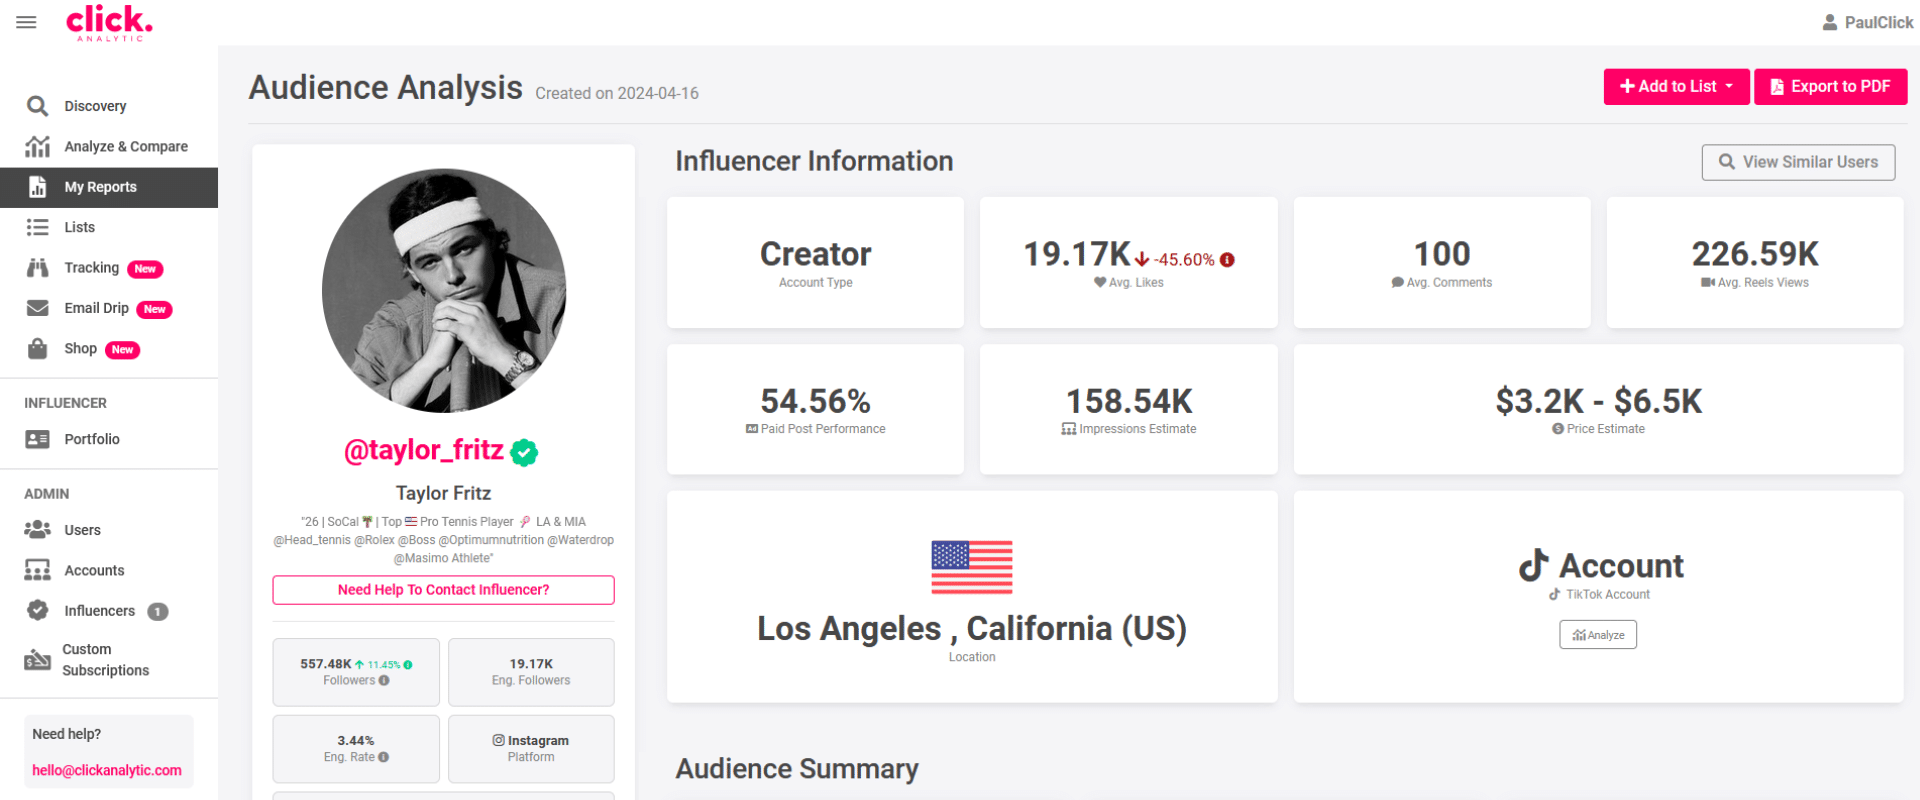
Task: Open Lists from the sidebar
Action: tap(79, 227)
